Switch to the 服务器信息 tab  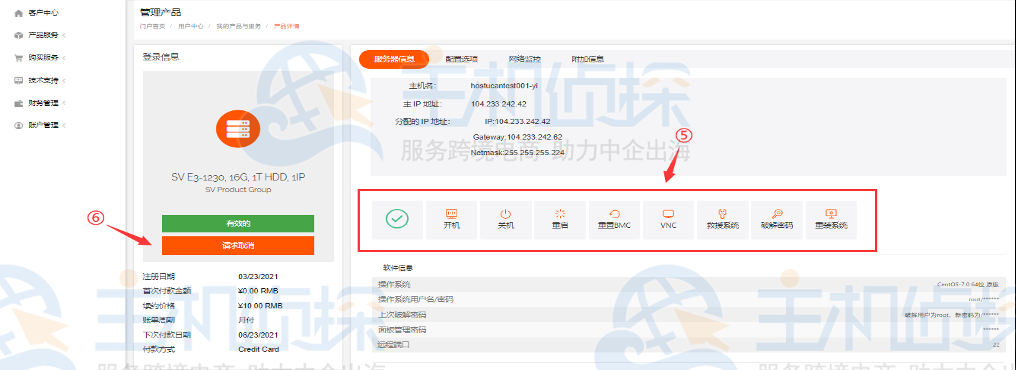coord(394,59)
